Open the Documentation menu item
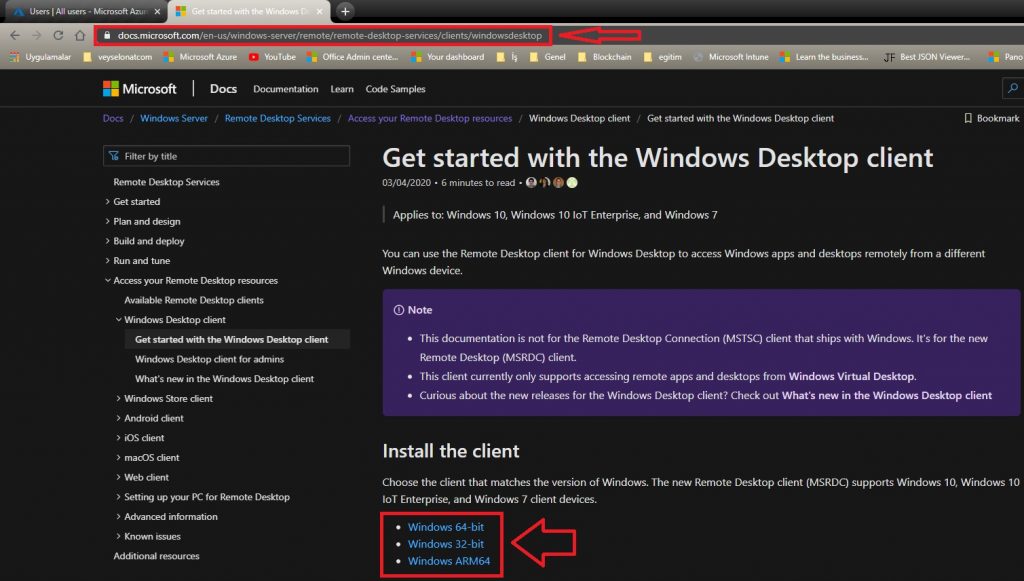Image resolution: width=1024 pixels, height=581 pixels. 285,89
